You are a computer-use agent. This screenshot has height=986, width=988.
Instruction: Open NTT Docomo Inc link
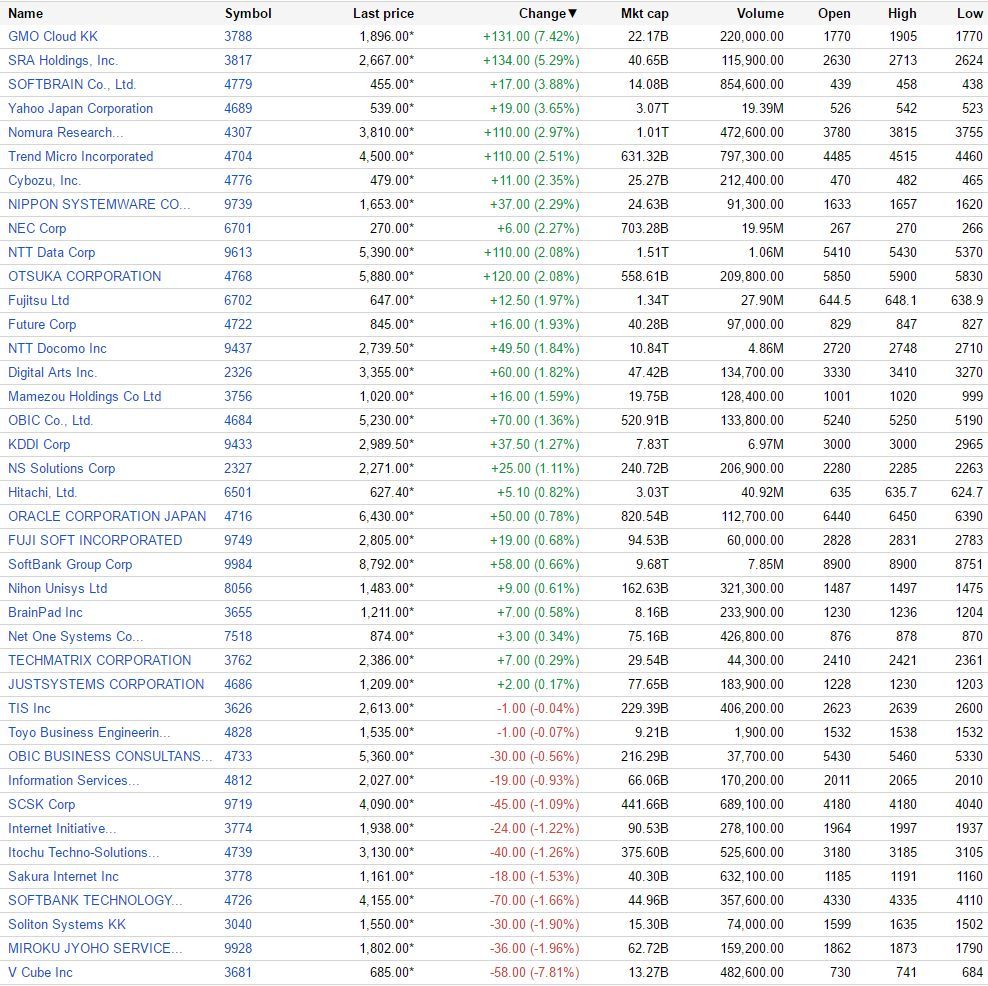57,348
